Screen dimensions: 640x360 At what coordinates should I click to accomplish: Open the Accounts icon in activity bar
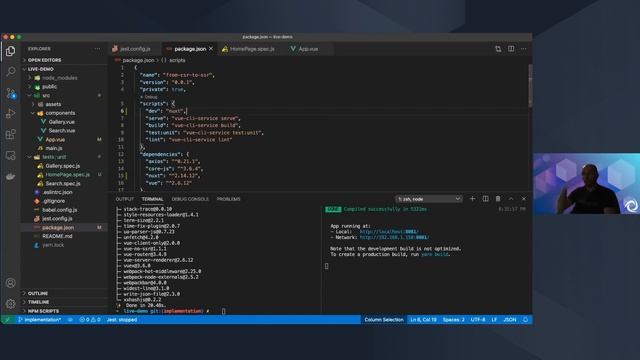click(x=11, y=282)
